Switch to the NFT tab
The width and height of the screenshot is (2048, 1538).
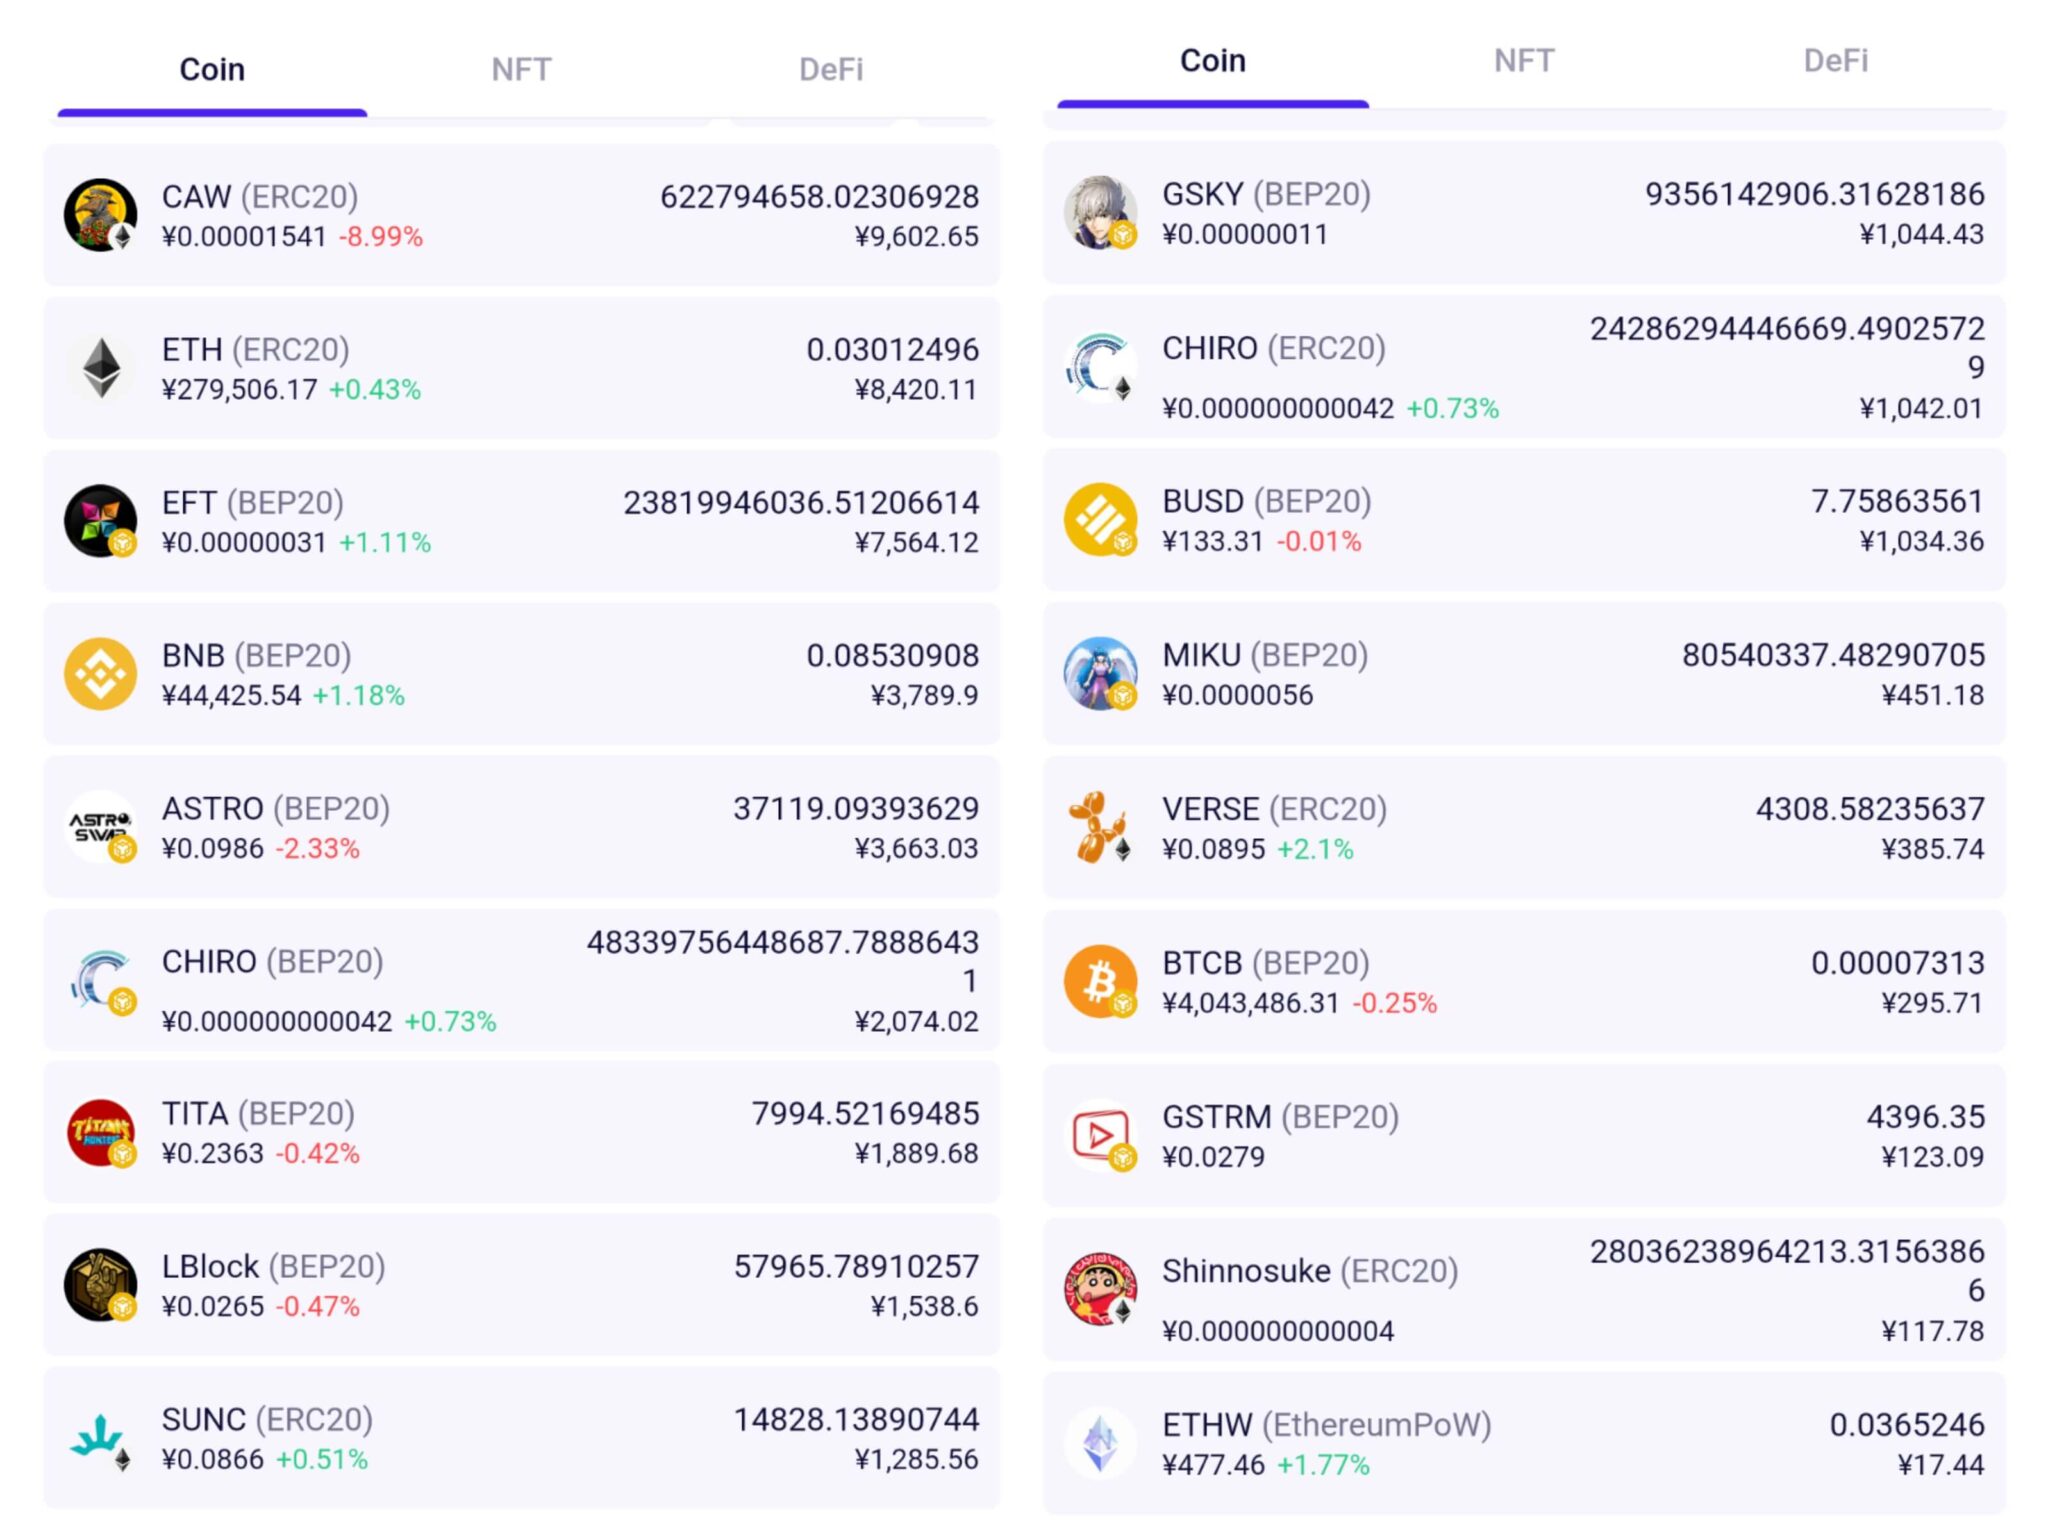point(520,68)
